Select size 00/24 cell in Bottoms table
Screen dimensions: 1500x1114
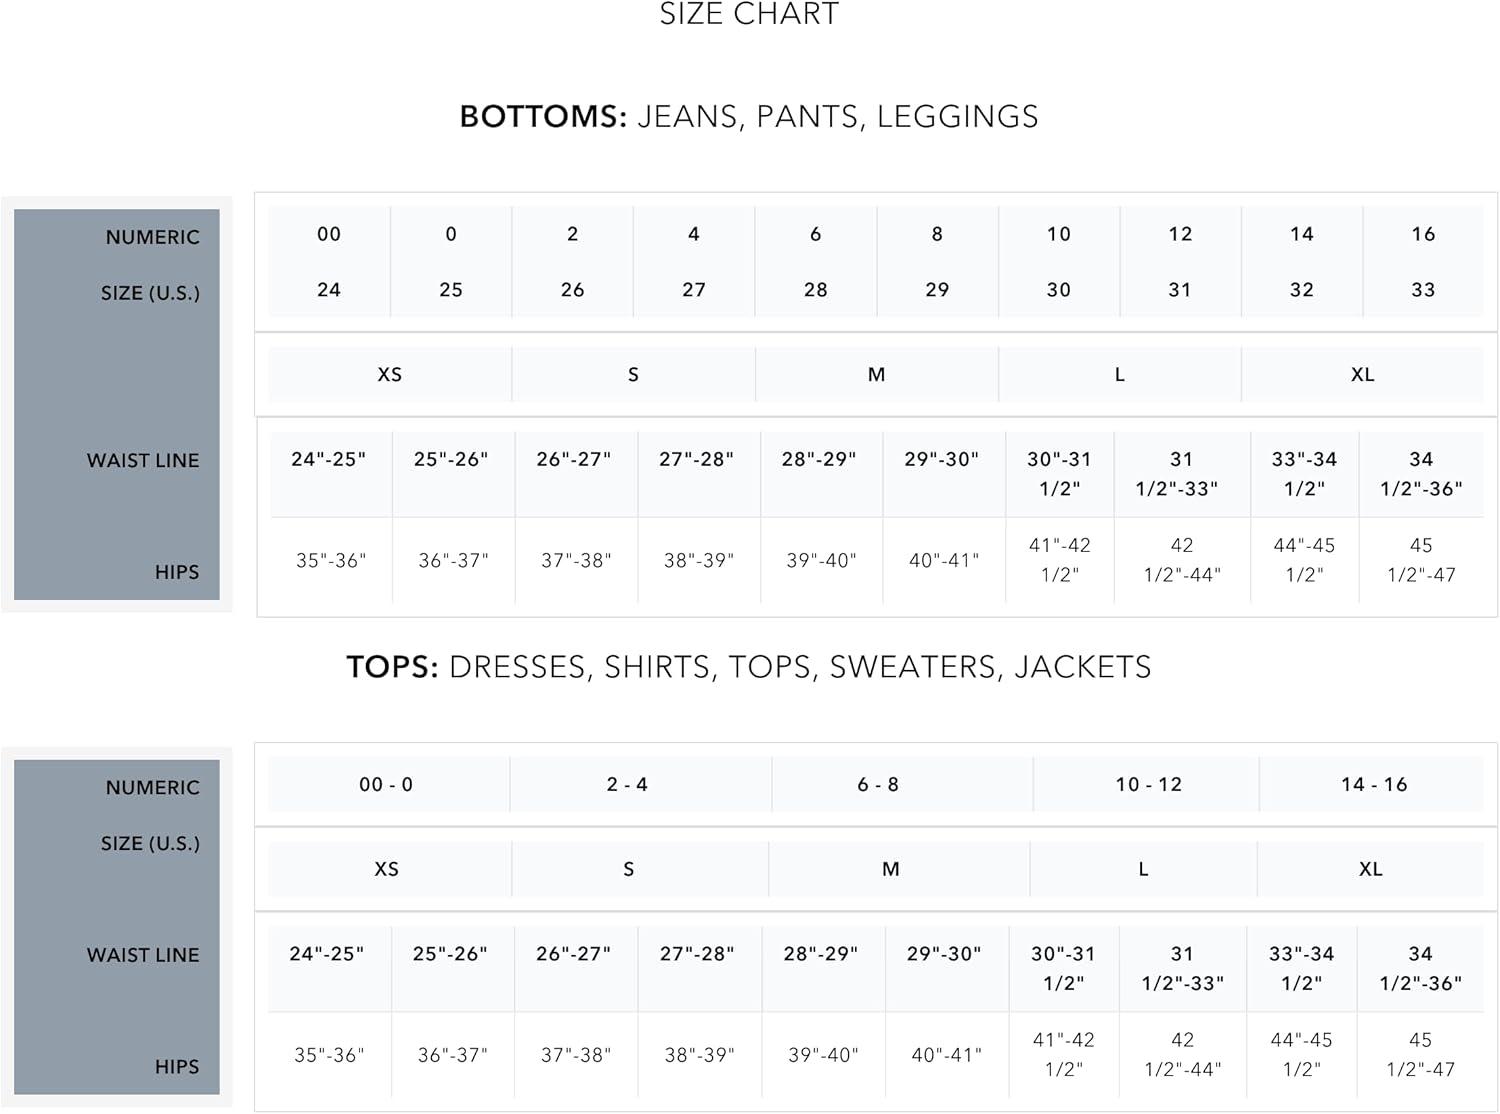329,262
